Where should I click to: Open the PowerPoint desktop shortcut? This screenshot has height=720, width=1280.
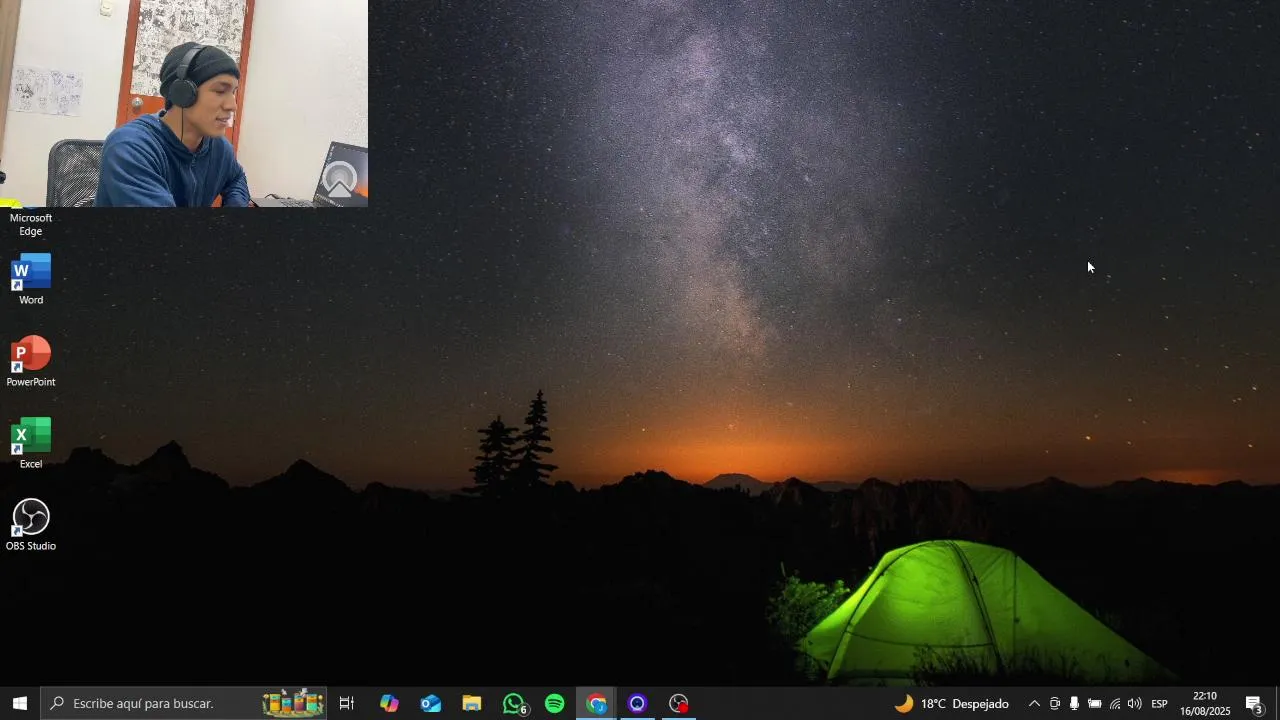tap(31, 361)
